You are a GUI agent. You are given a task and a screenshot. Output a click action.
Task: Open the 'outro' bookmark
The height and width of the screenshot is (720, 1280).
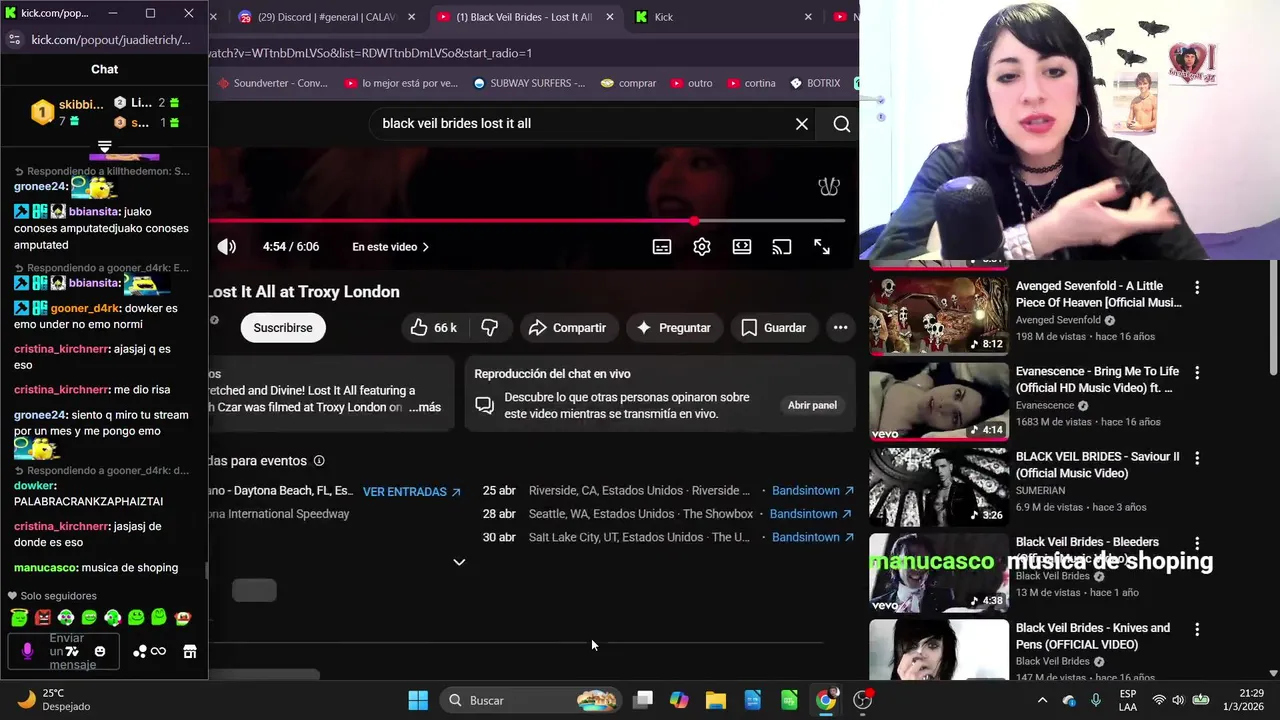pyautogui.click(x=692, y=83)
